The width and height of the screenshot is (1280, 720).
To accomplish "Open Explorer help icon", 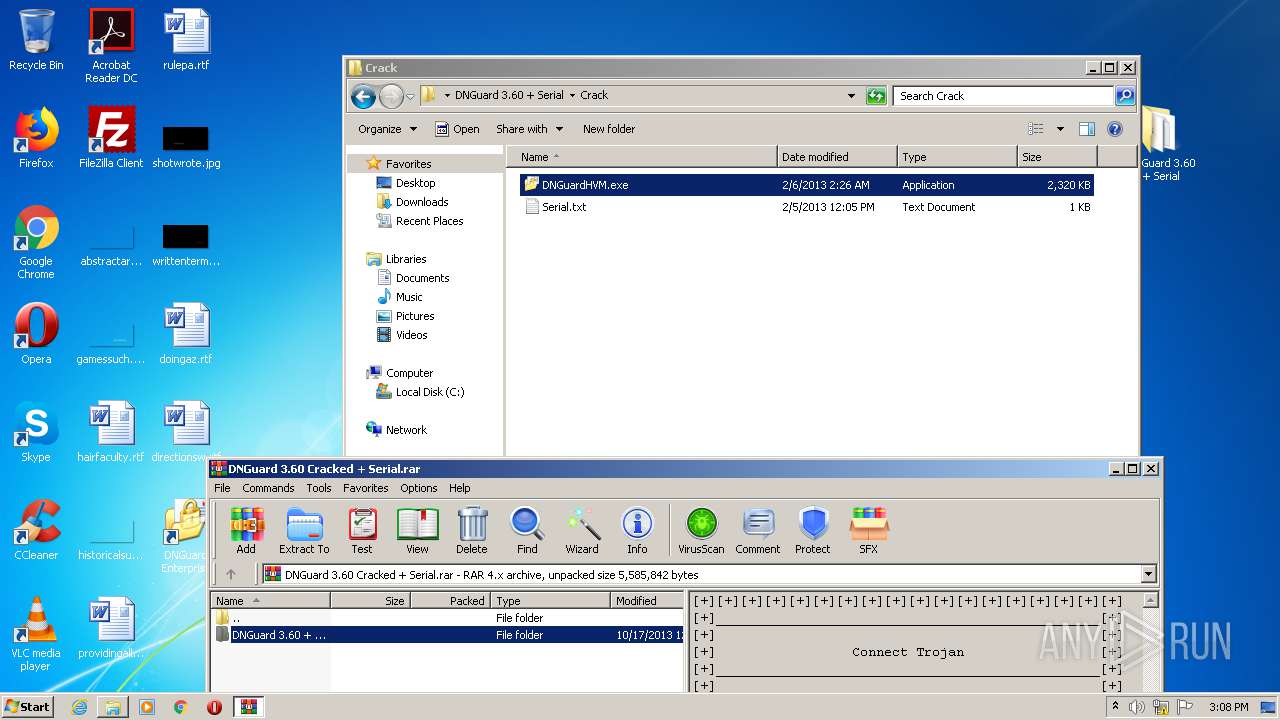I will pyautogui.click(x=1115, y=129).
